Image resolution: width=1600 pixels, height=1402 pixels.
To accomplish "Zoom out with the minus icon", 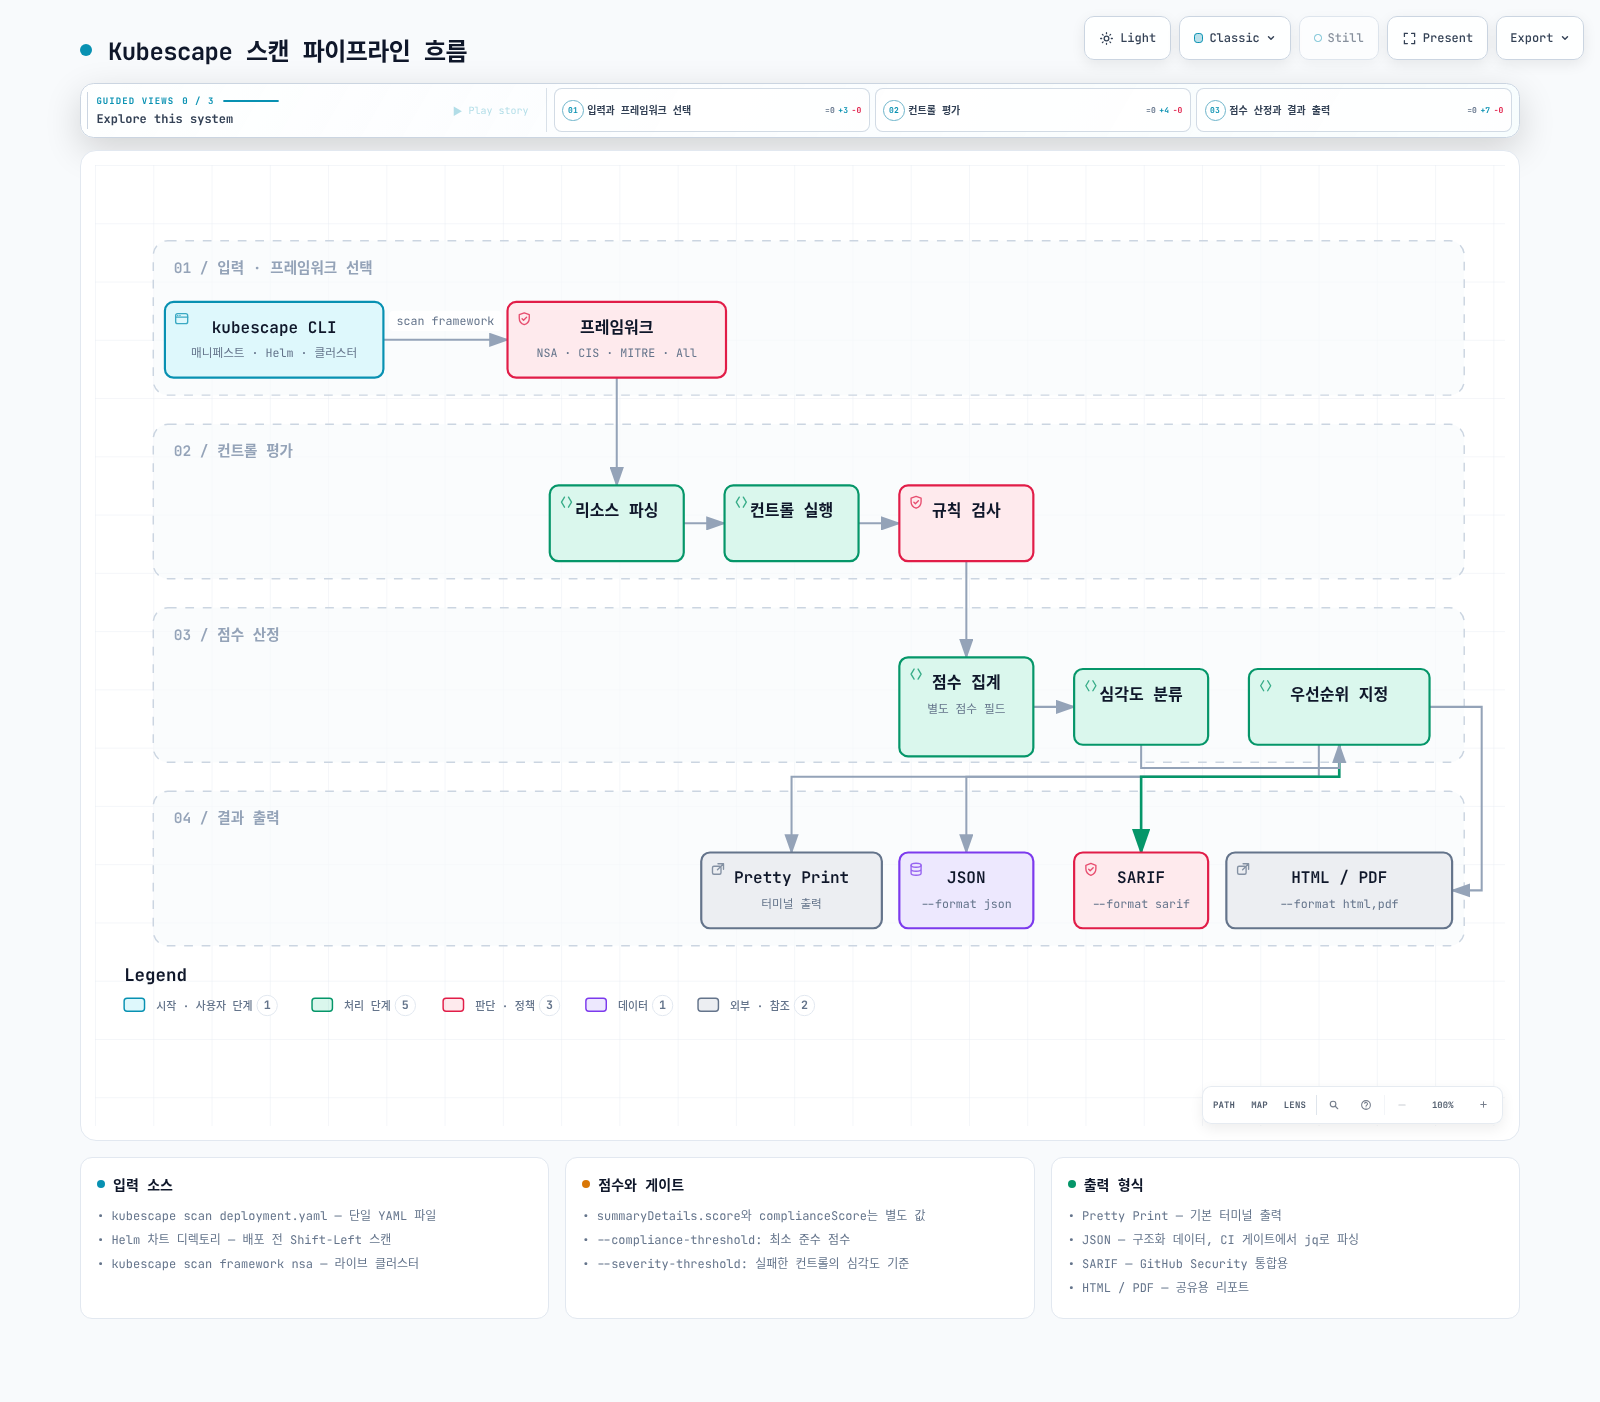I will click(x=1402, y=1105).
